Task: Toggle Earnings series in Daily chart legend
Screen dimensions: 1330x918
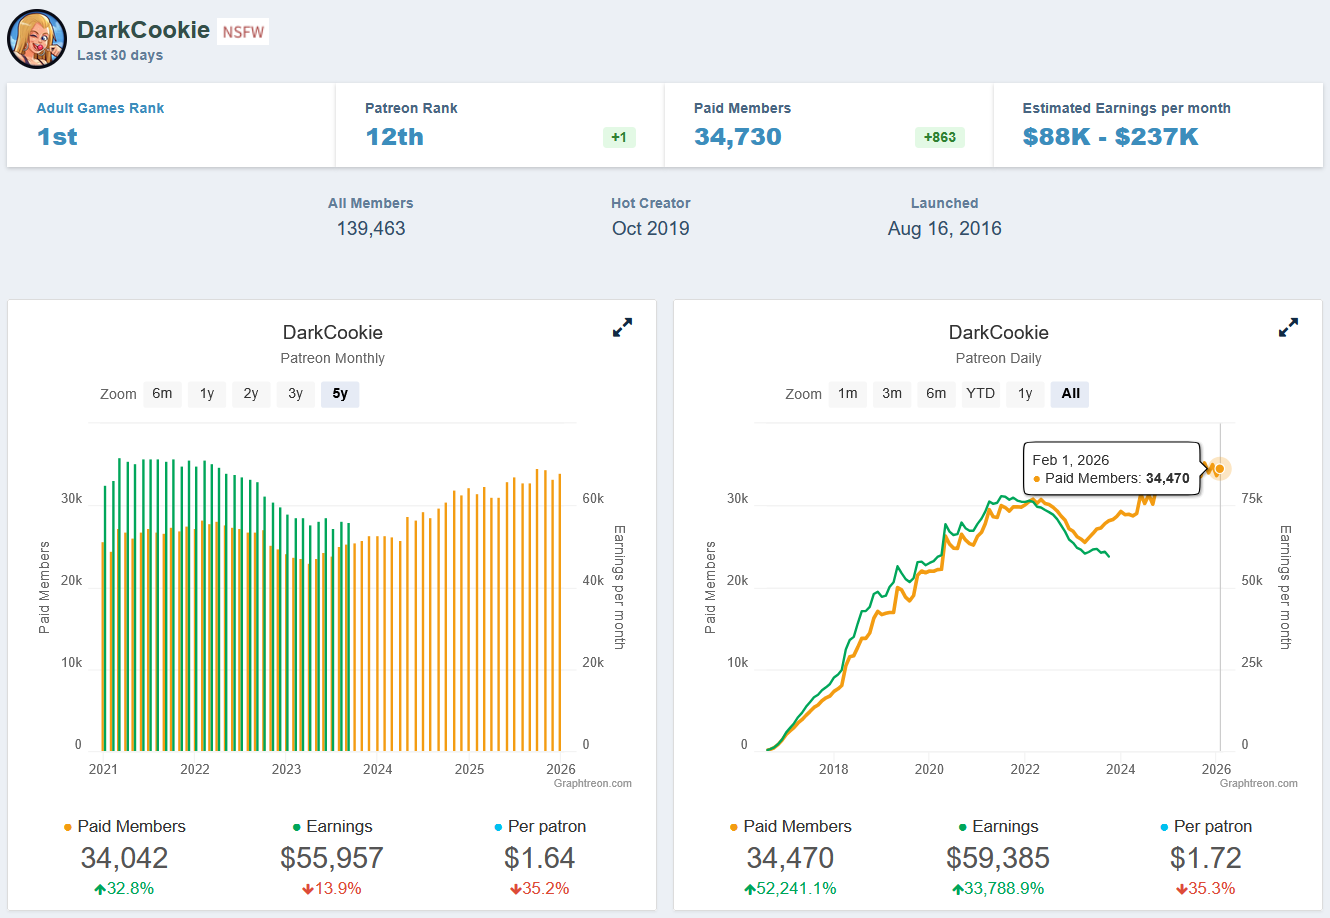Action: 998,826
